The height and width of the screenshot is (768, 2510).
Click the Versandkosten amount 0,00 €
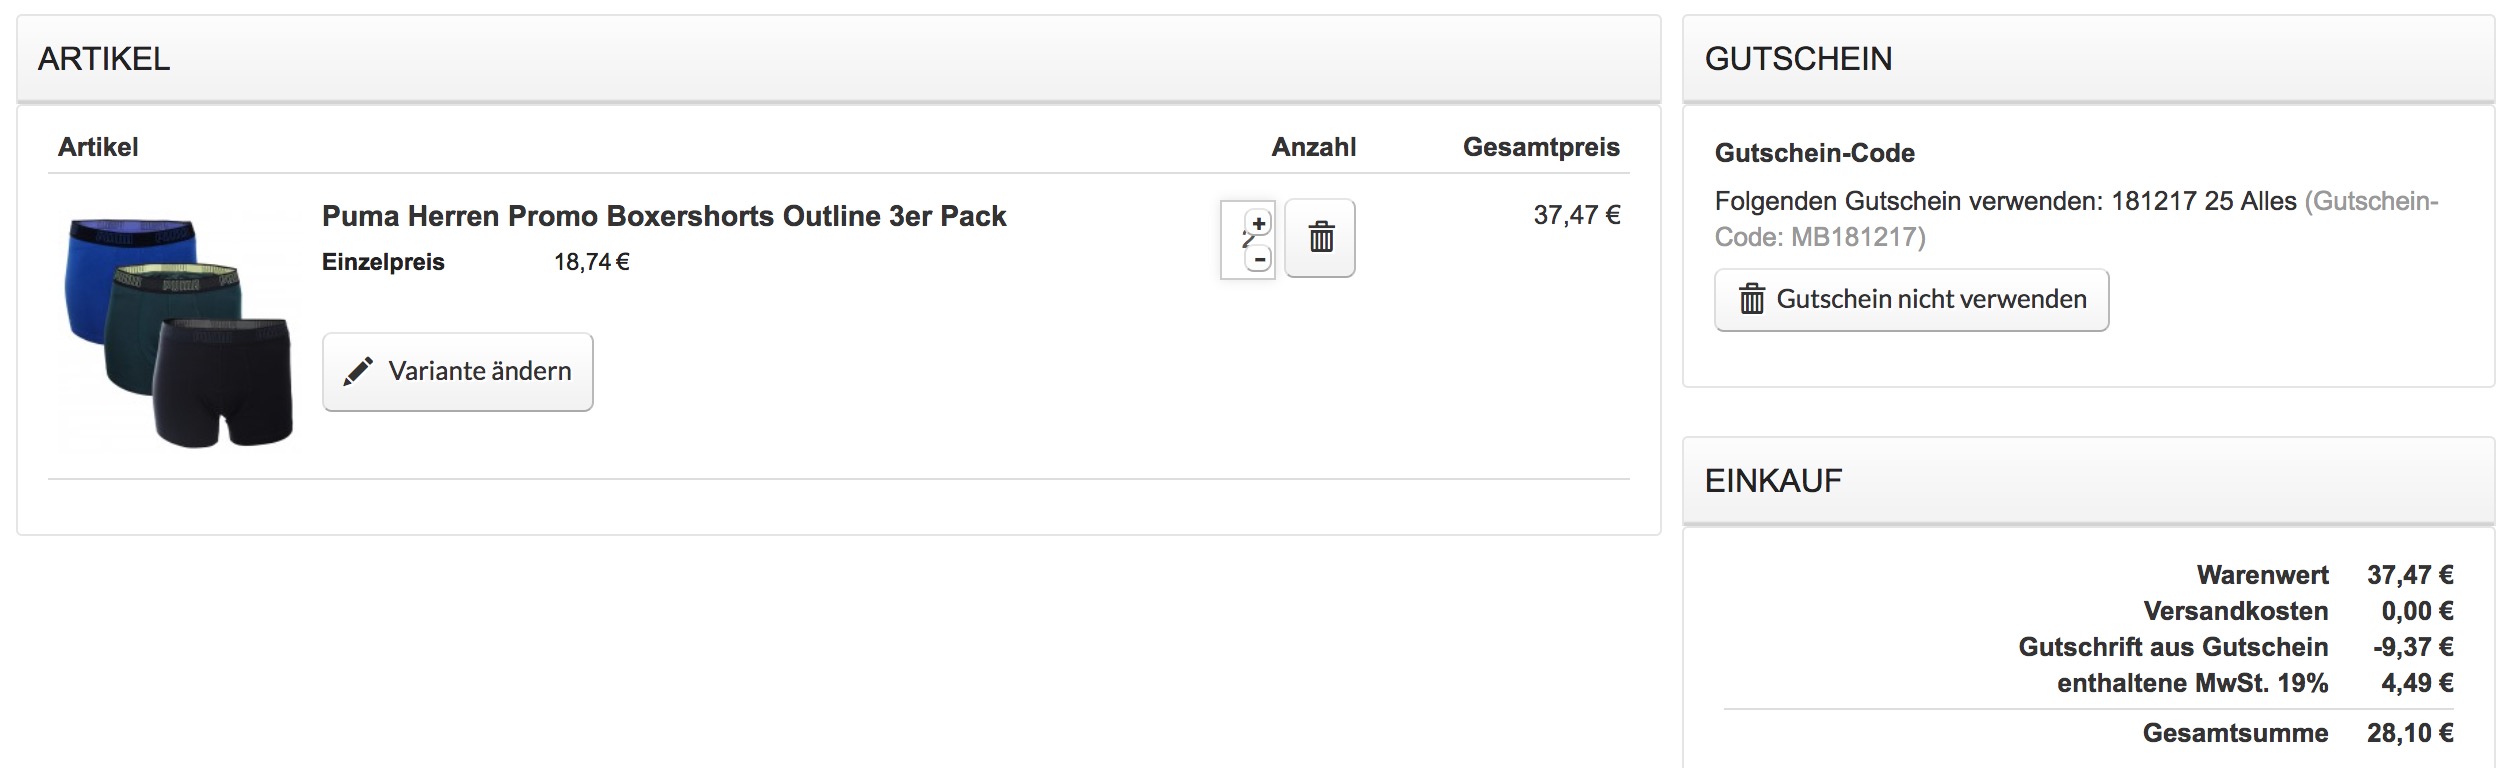2416,611
